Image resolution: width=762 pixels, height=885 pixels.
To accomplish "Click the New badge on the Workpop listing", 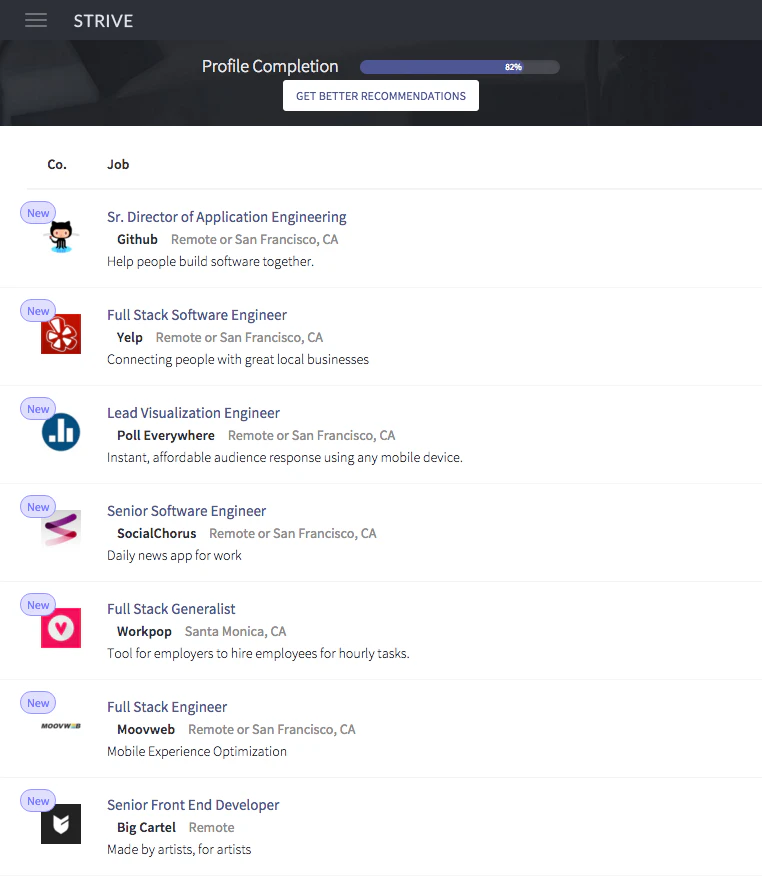I will pyautogui.click(x=38, y=605).
